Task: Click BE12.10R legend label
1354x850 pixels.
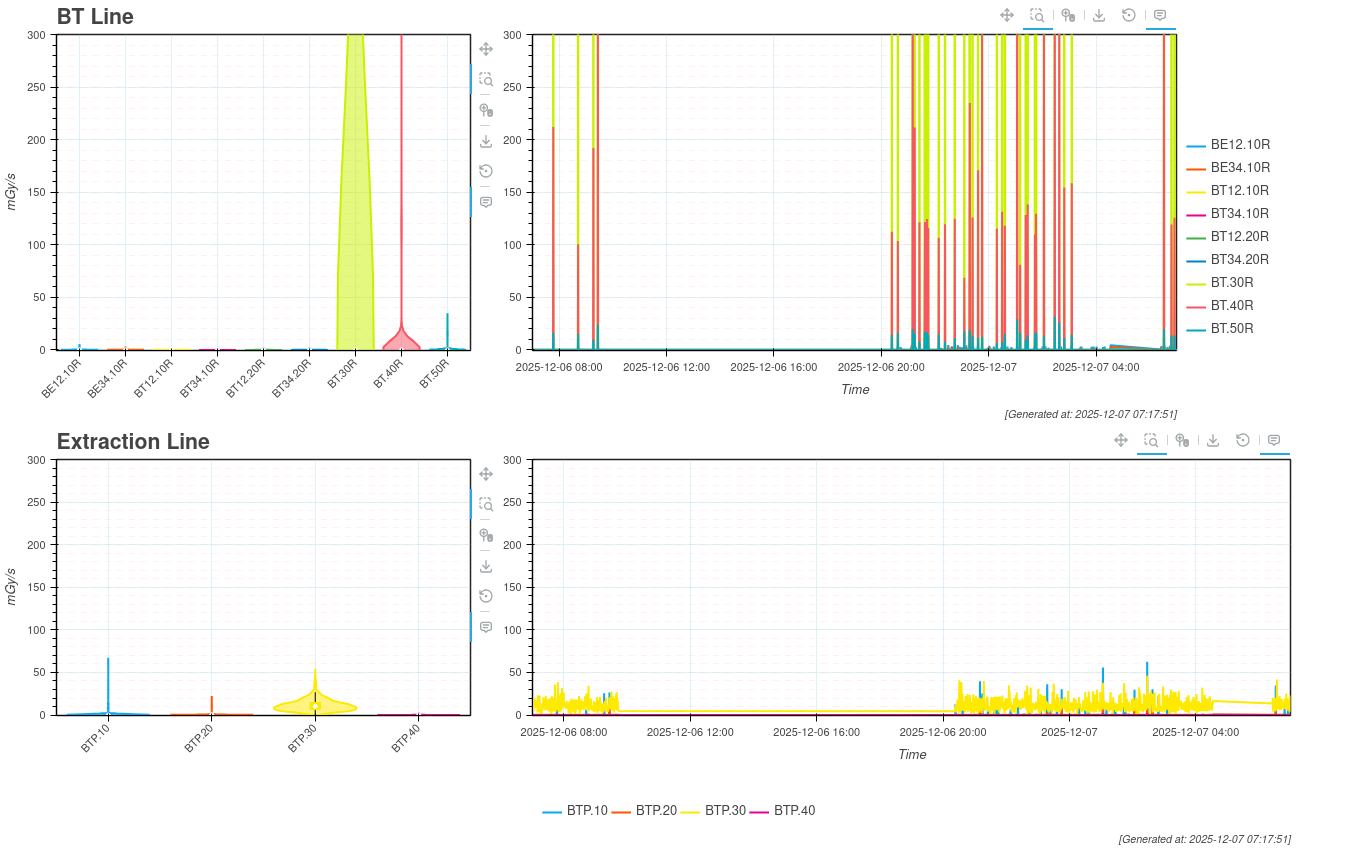Action: coord(1240,145)
